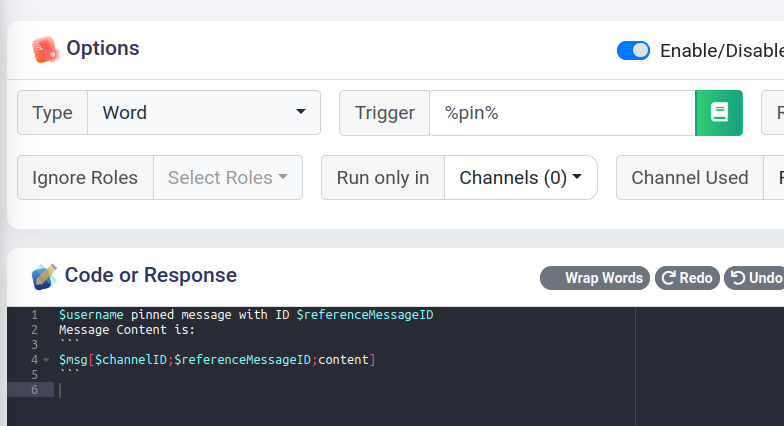
Task: Click the Undo button
Action: (x=756, y=278)
